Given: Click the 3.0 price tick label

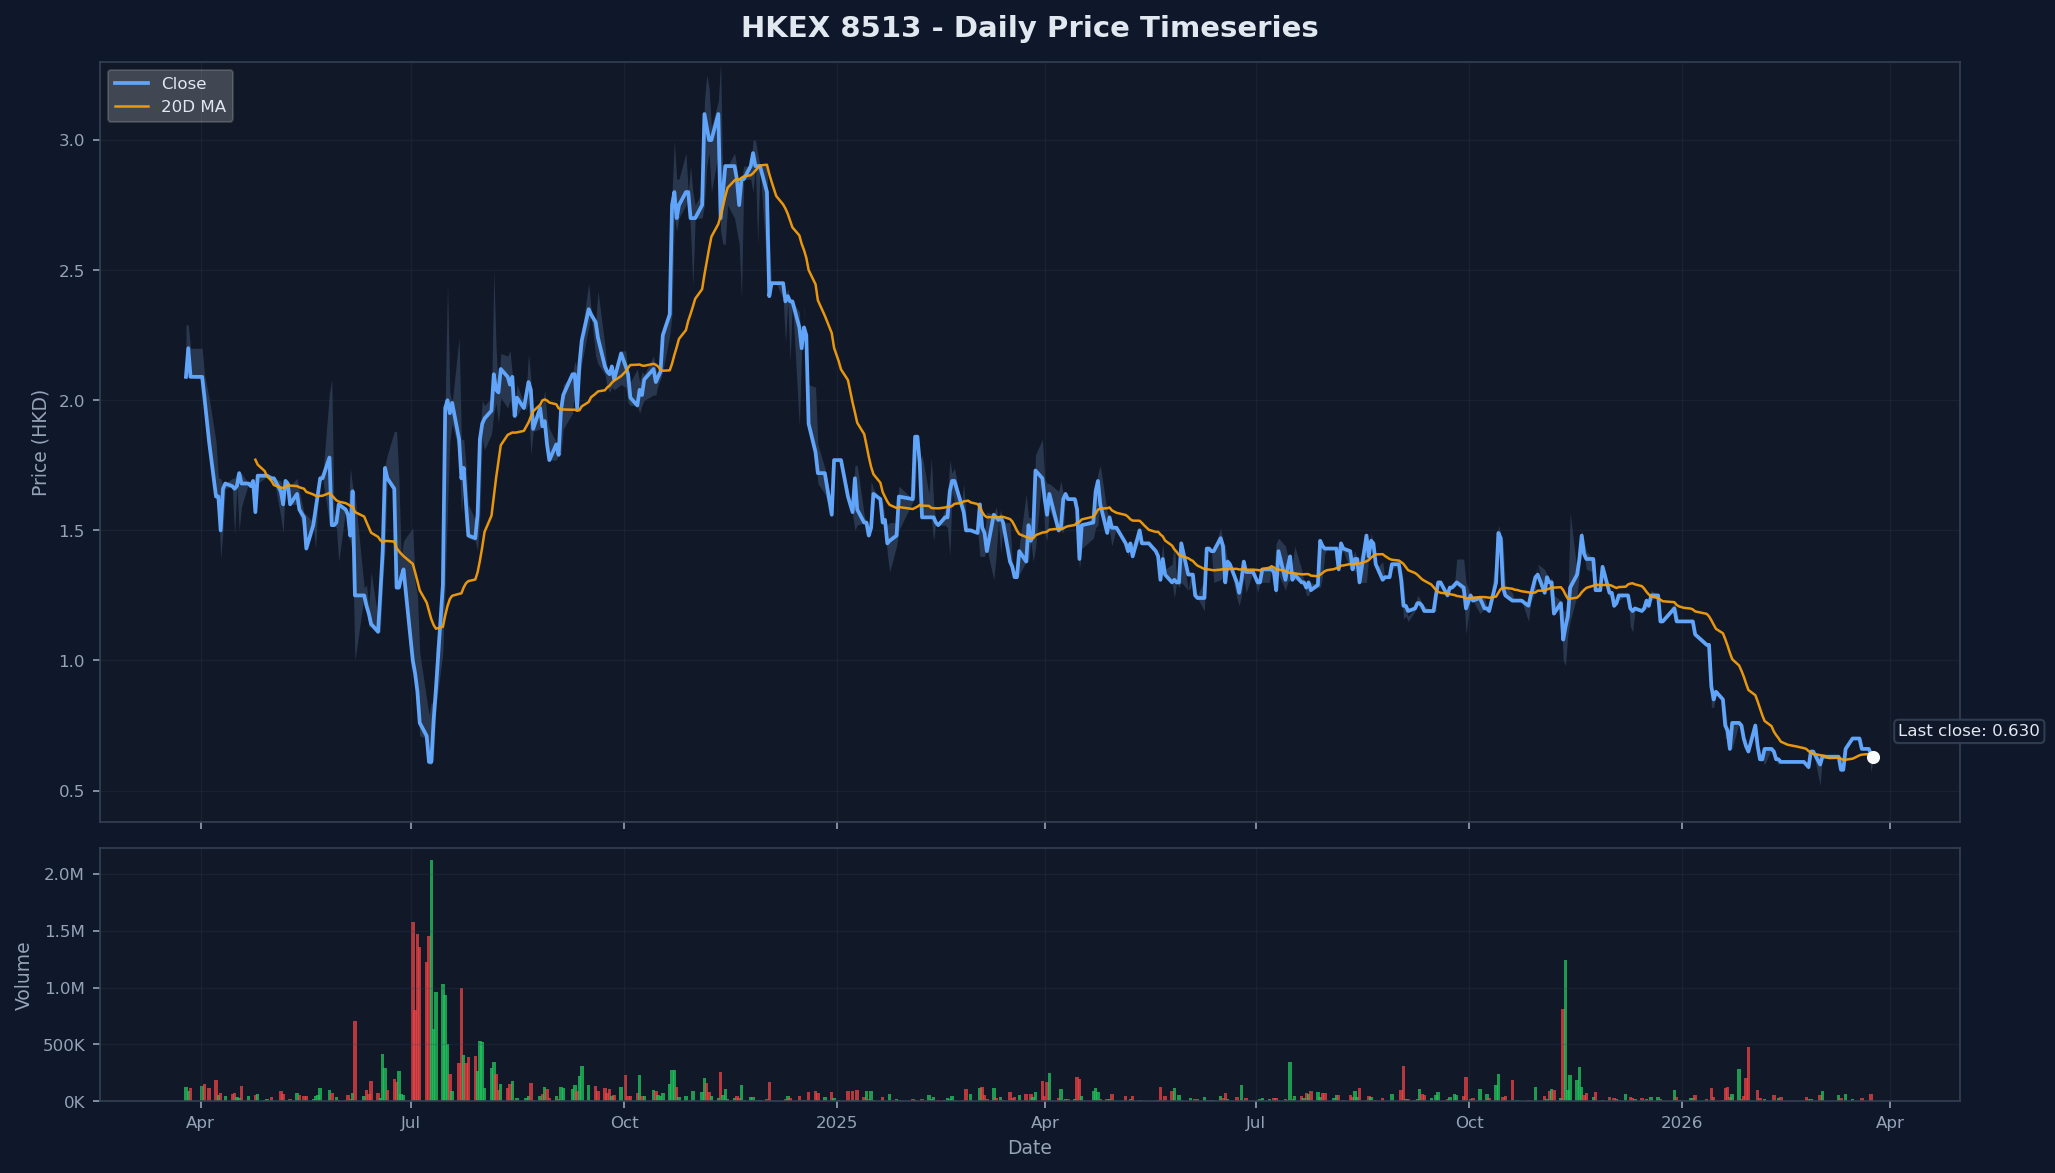Looking at the screenshot, I should pyautogui.click(x=71, y=141).
